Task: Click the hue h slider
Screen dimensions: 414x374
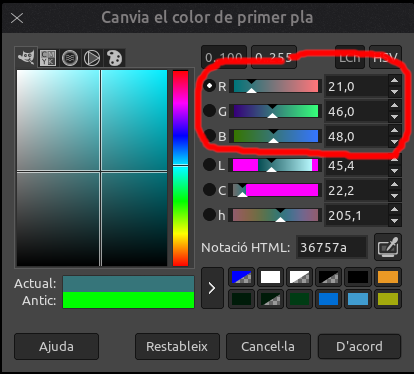Action: [x=276, y=215]
